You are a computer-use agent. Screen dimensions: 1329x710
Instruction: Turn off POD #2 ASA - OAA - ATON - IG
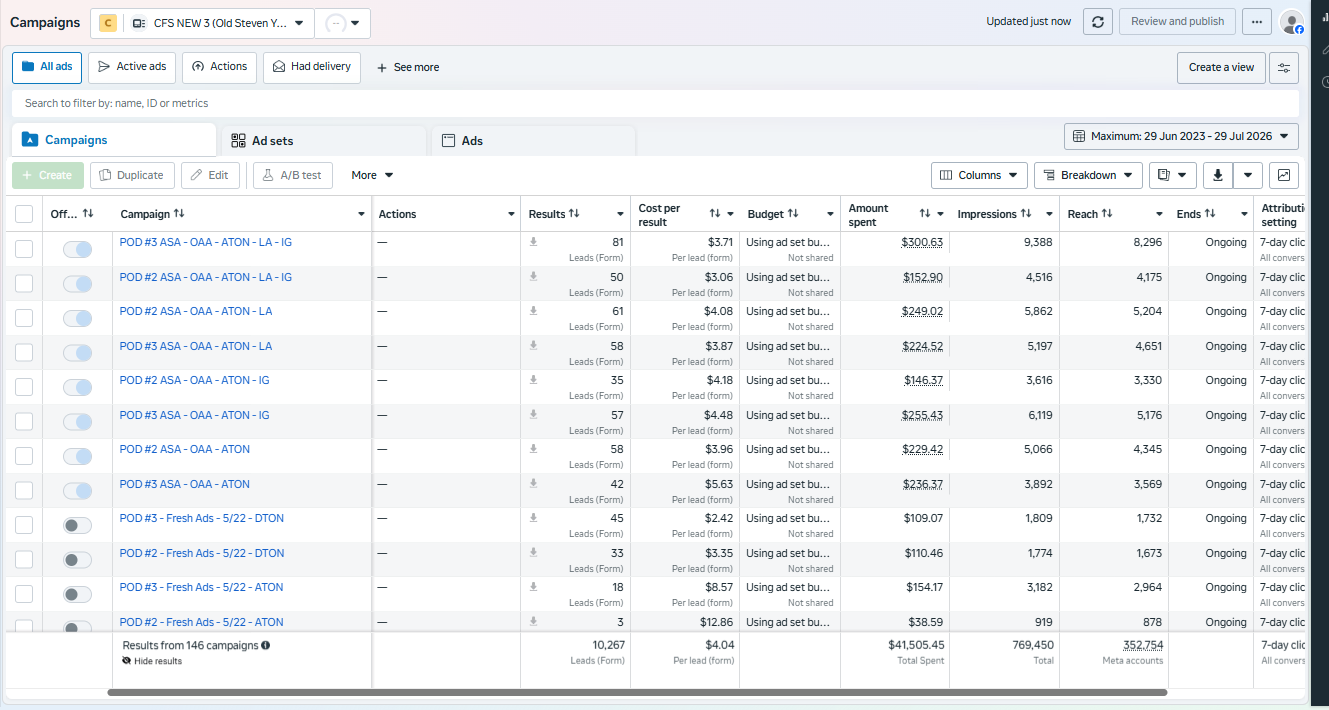coord(77,387)
